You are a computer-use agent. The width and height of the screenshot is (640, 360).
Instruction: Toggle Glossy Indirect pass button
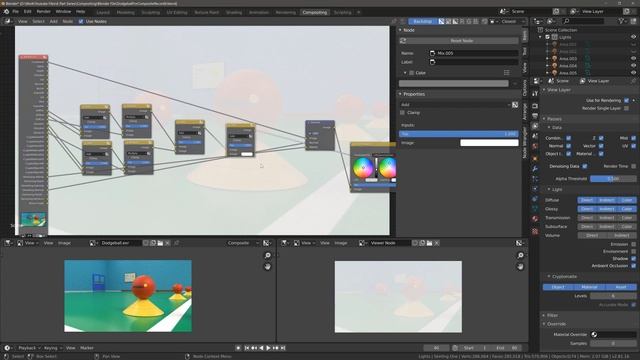point(607,209)
